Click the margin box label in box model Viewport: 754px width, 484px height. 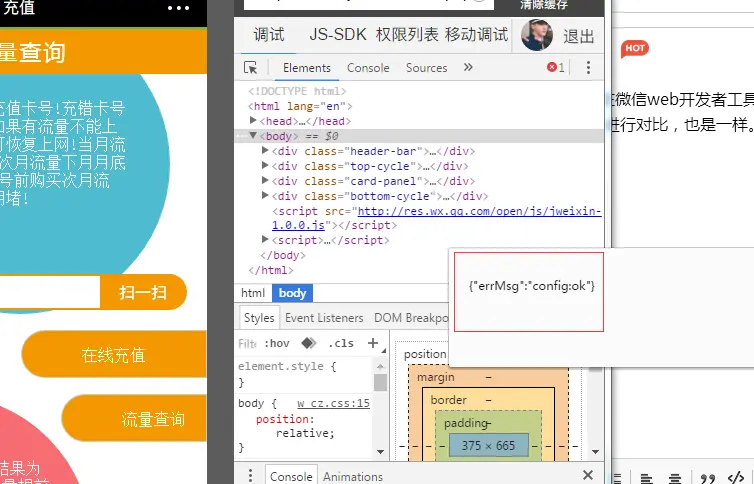[435, 377]
